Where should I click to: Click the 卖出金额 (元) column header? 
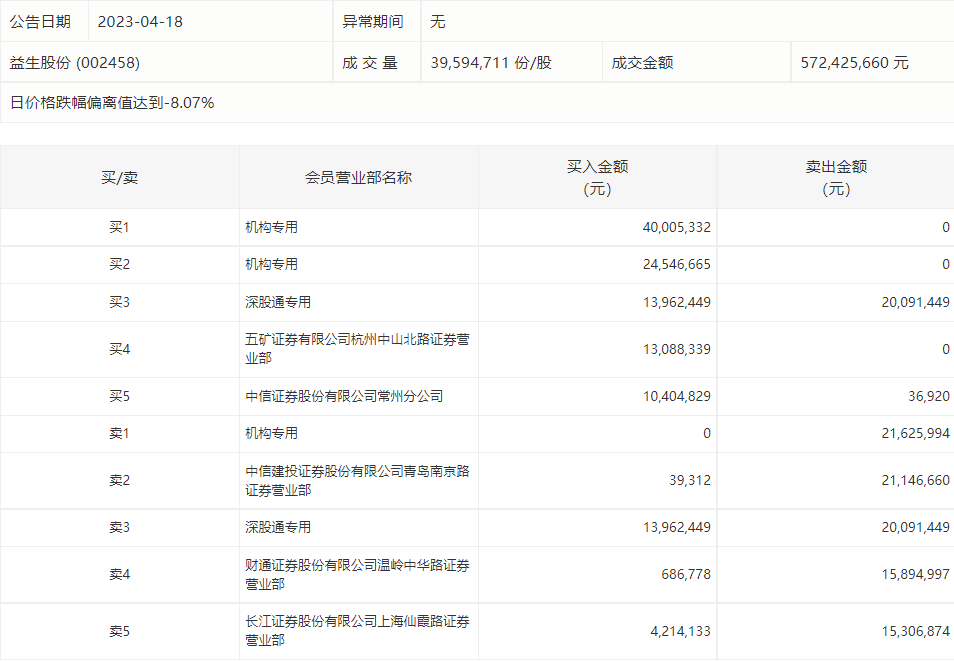[x=836, y=178]
